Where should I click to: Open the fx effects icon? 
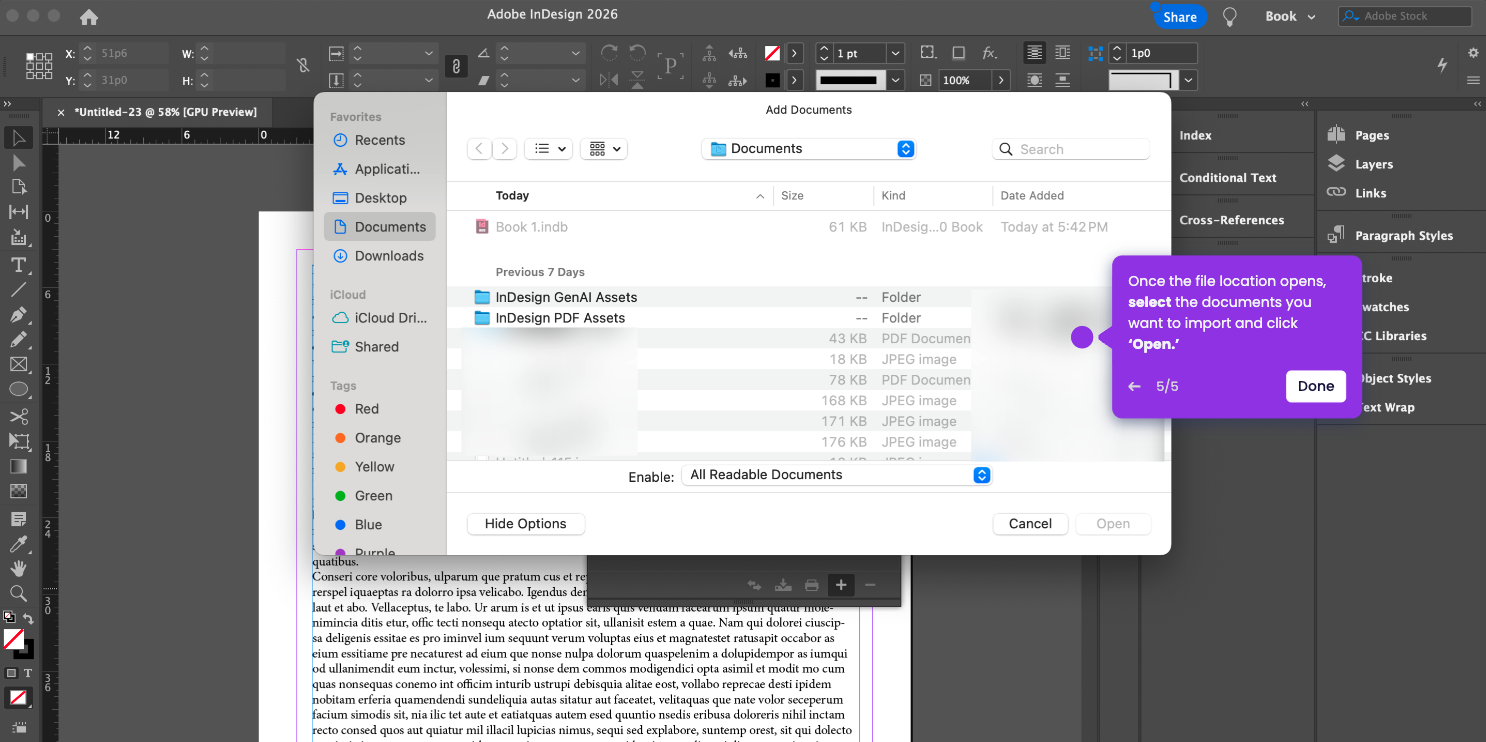coord(989,53)
